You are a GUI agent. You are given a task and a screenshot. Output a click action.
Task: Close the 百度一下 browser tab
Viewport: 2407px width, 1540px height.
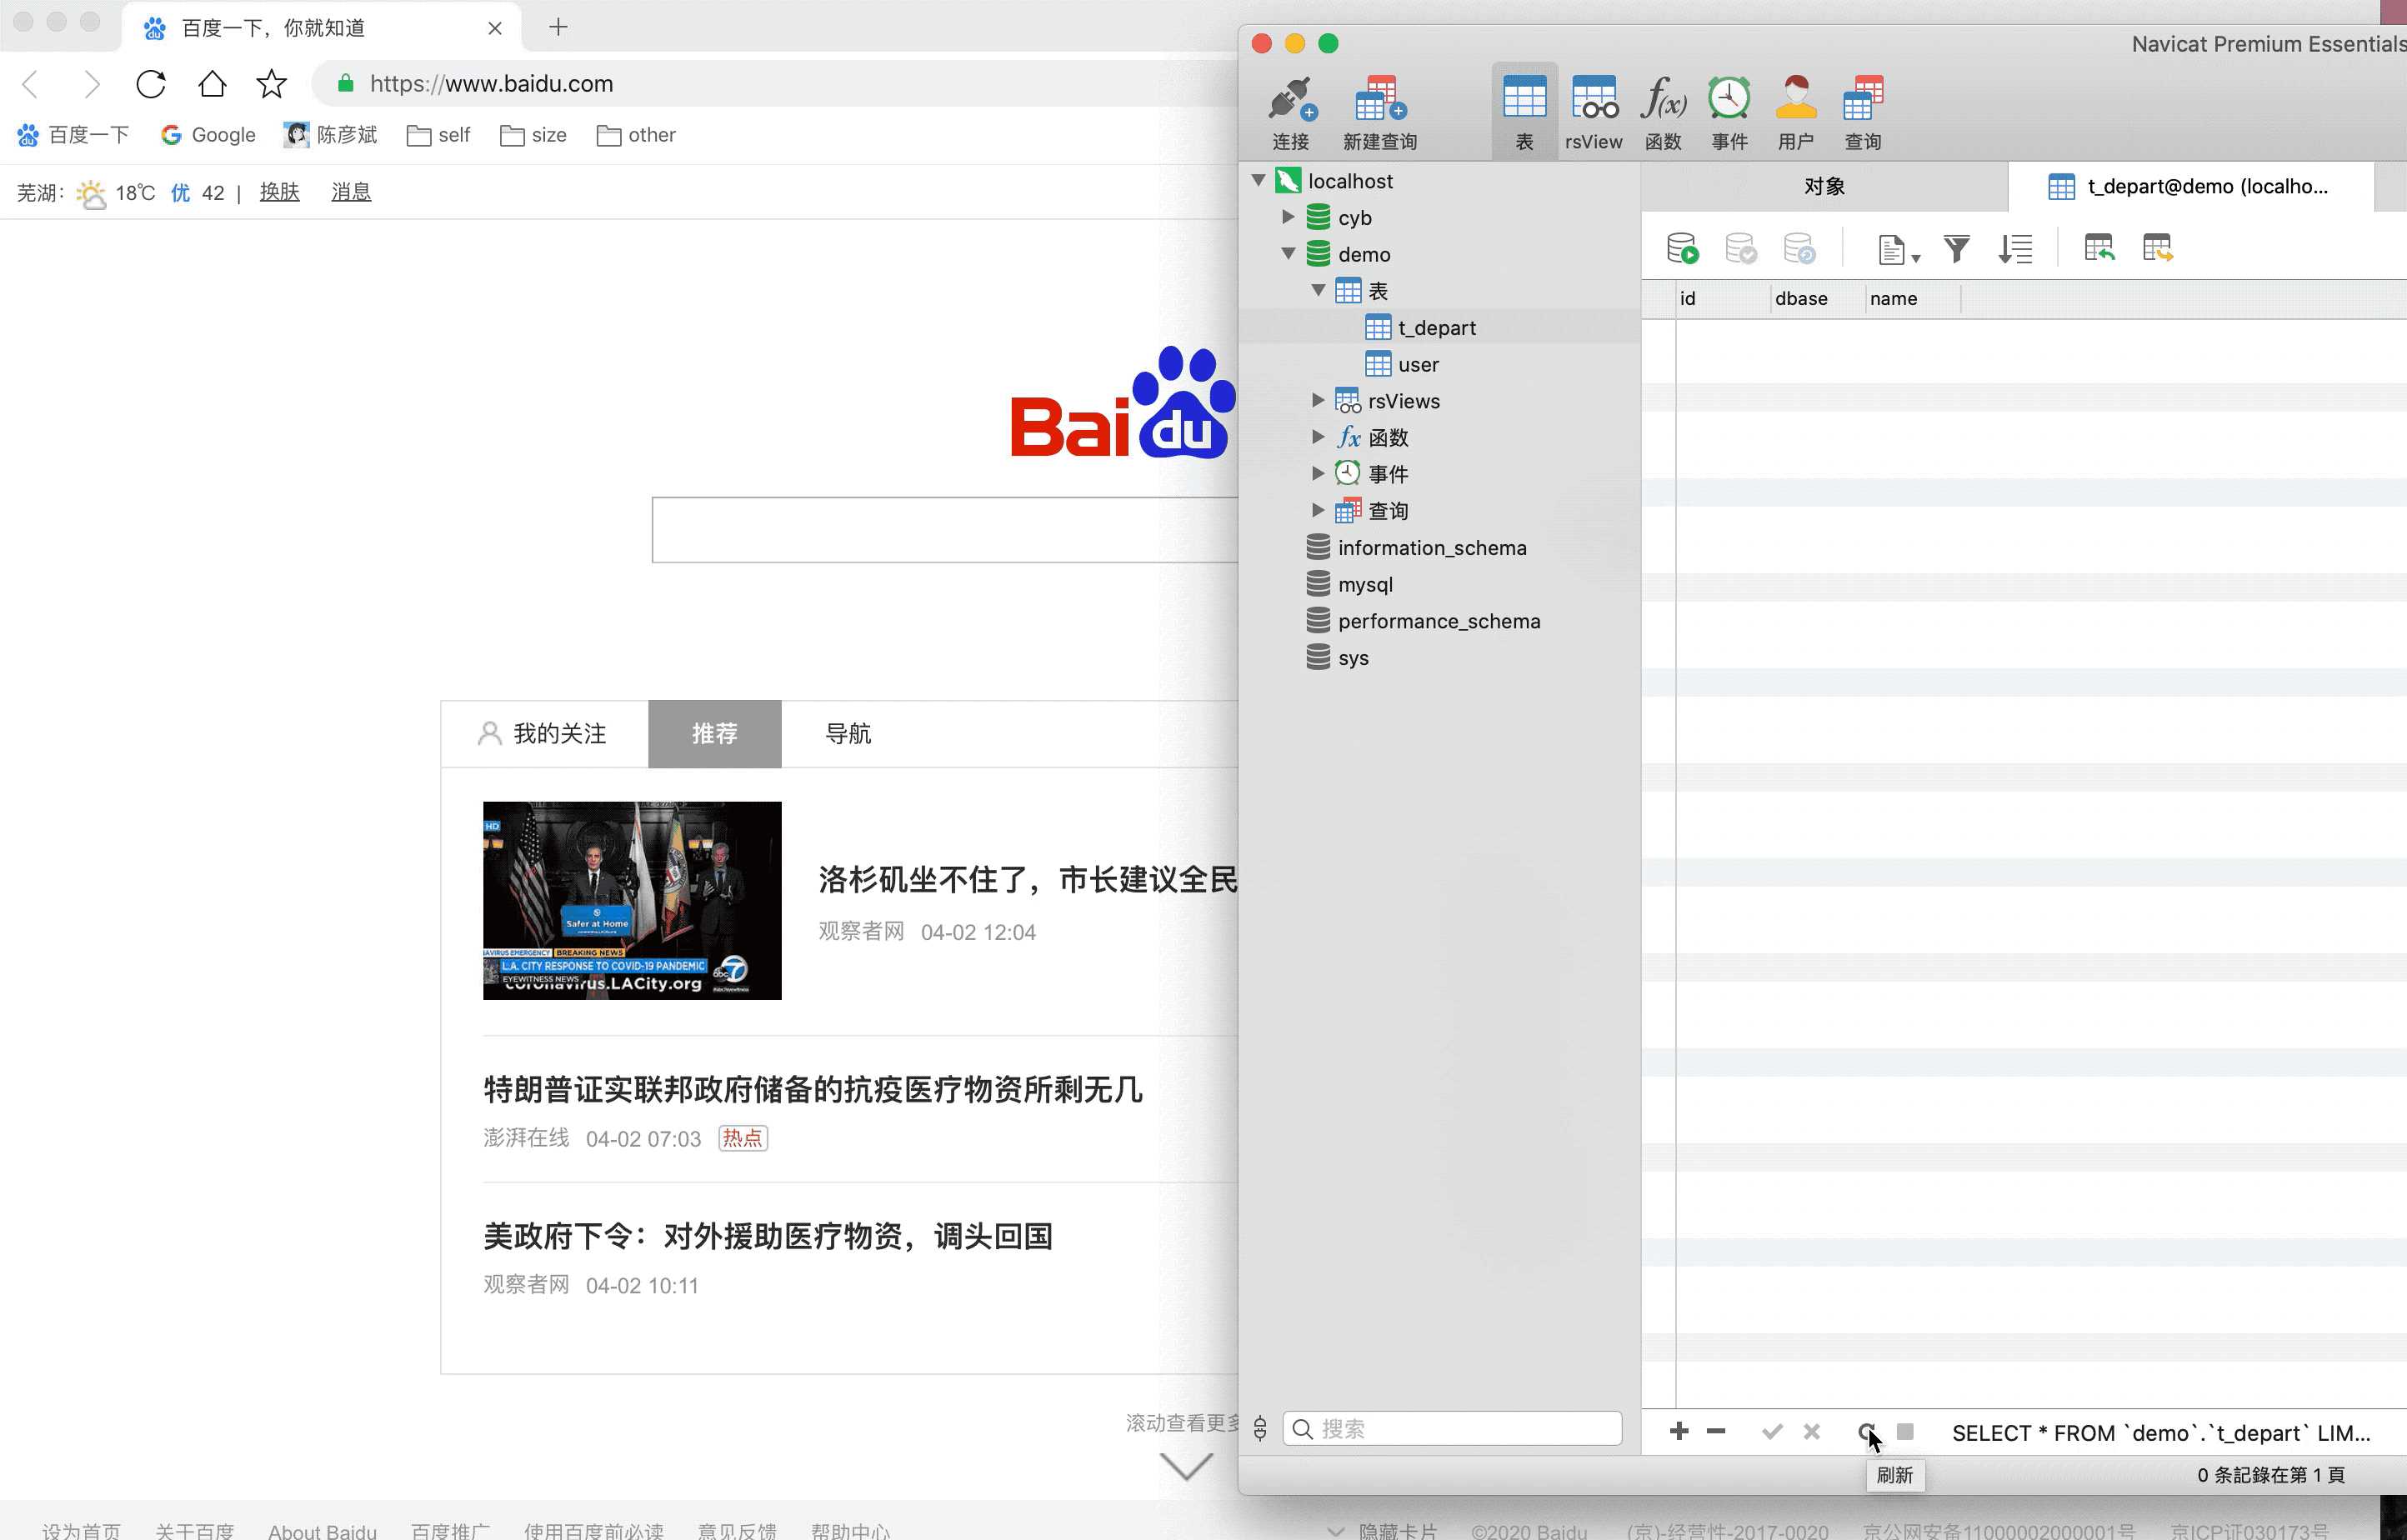494,28
